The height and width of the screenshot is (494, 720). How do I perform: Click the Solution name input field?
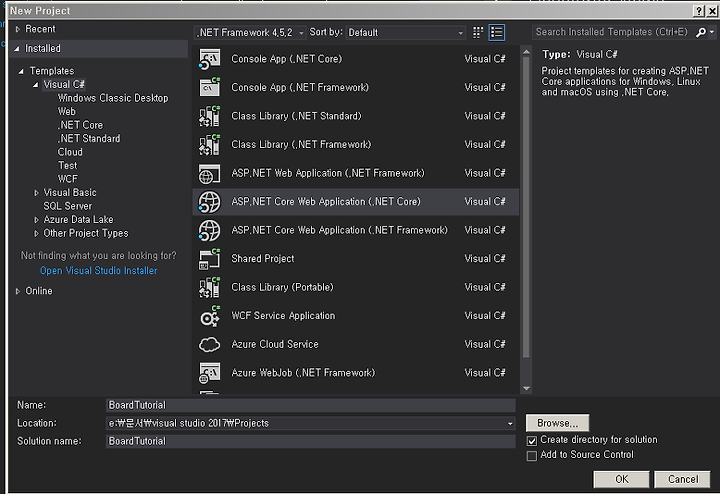[310, 441]
